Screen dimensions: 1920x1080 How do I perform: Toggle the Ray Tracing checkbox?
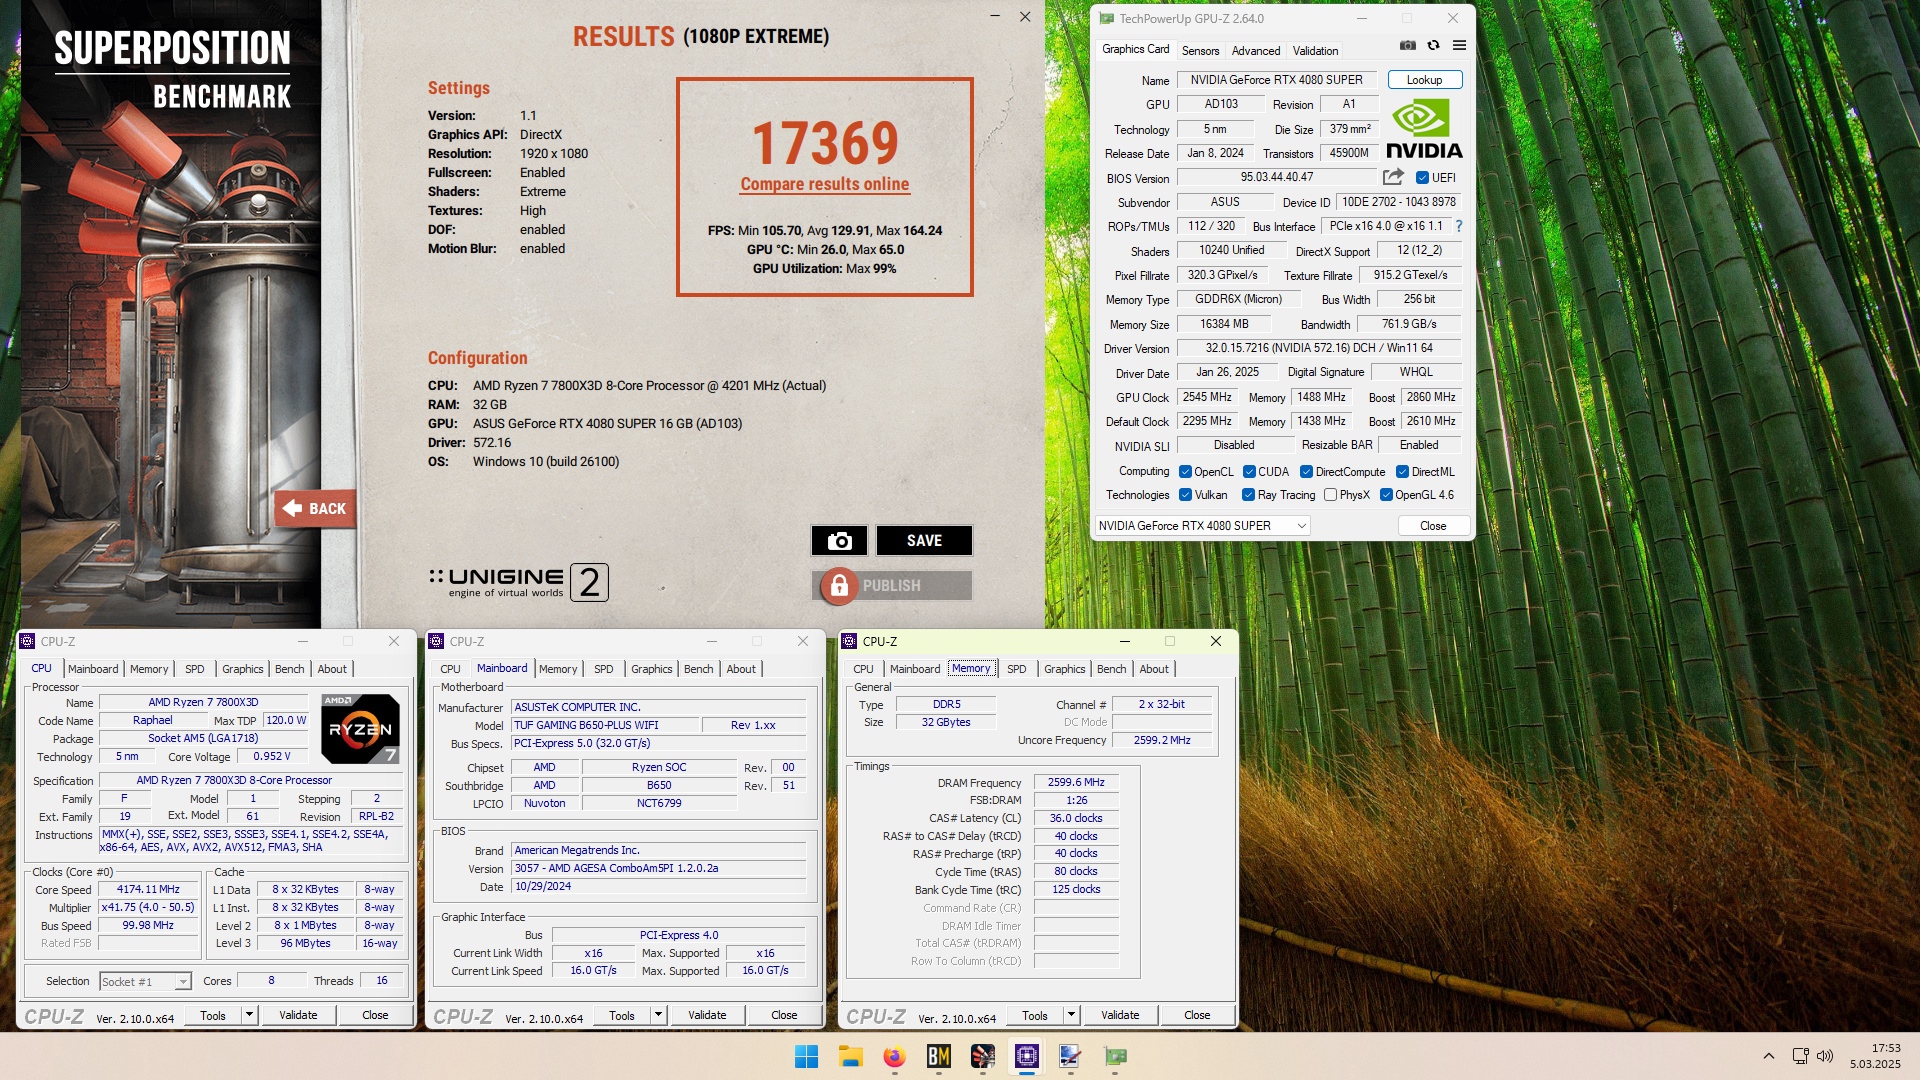[1248, 495]
